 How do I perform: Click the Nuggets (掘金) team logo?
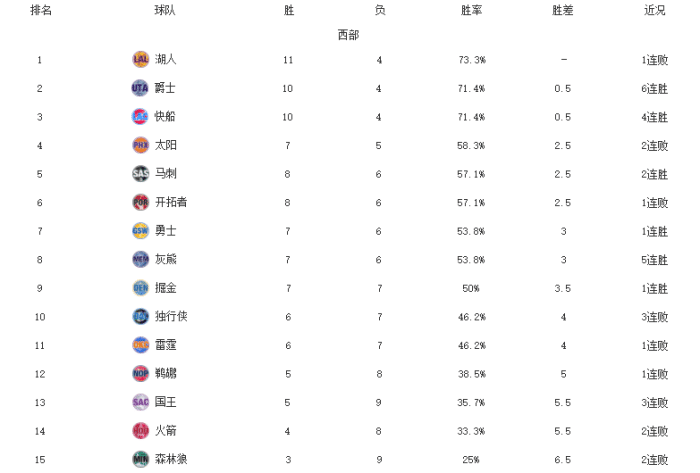tap(140, 288)
